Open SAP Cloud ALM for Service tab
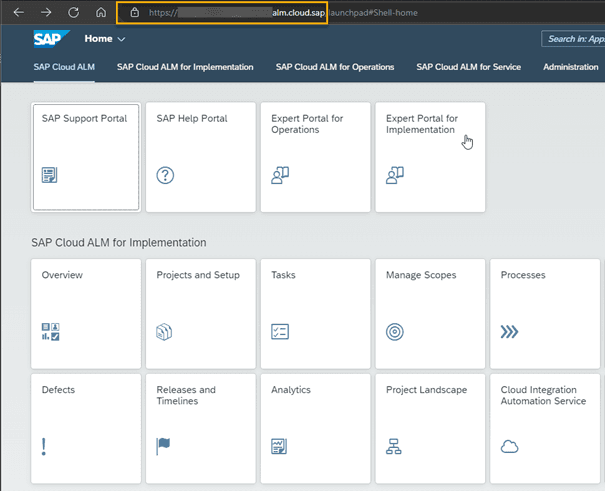 pos(468,67)
